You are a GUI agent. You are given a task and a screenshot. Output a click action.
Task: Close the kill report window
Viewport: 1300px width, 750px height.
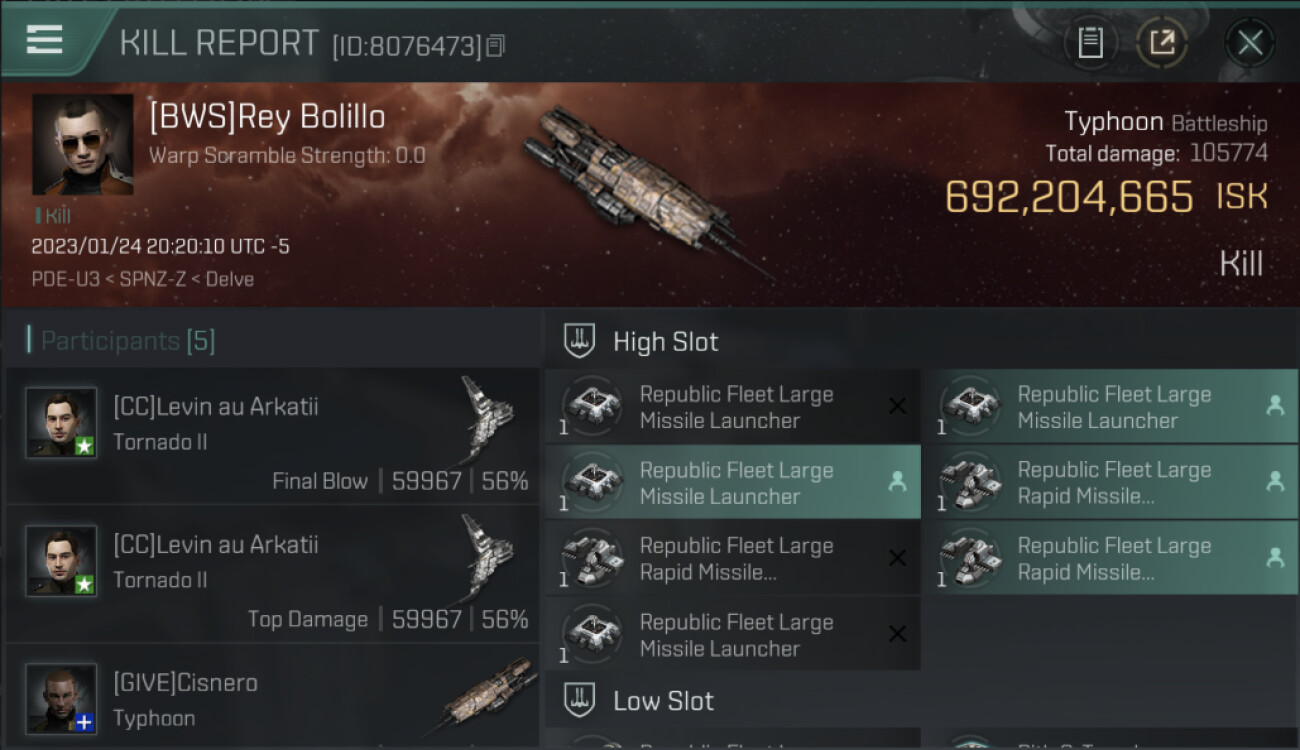coord(1249,42)
